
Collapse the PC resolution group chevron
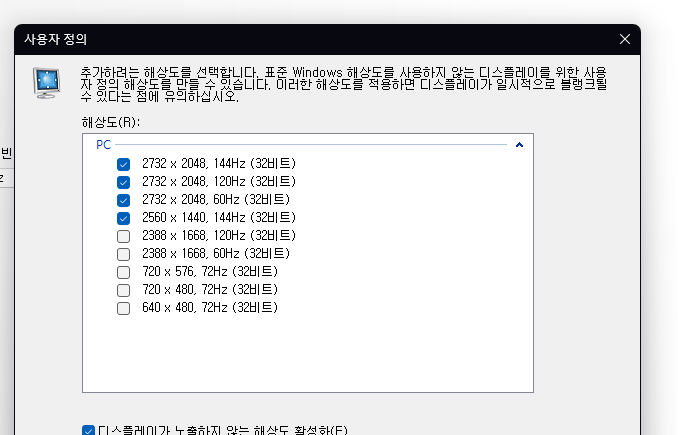coord(519,145)
